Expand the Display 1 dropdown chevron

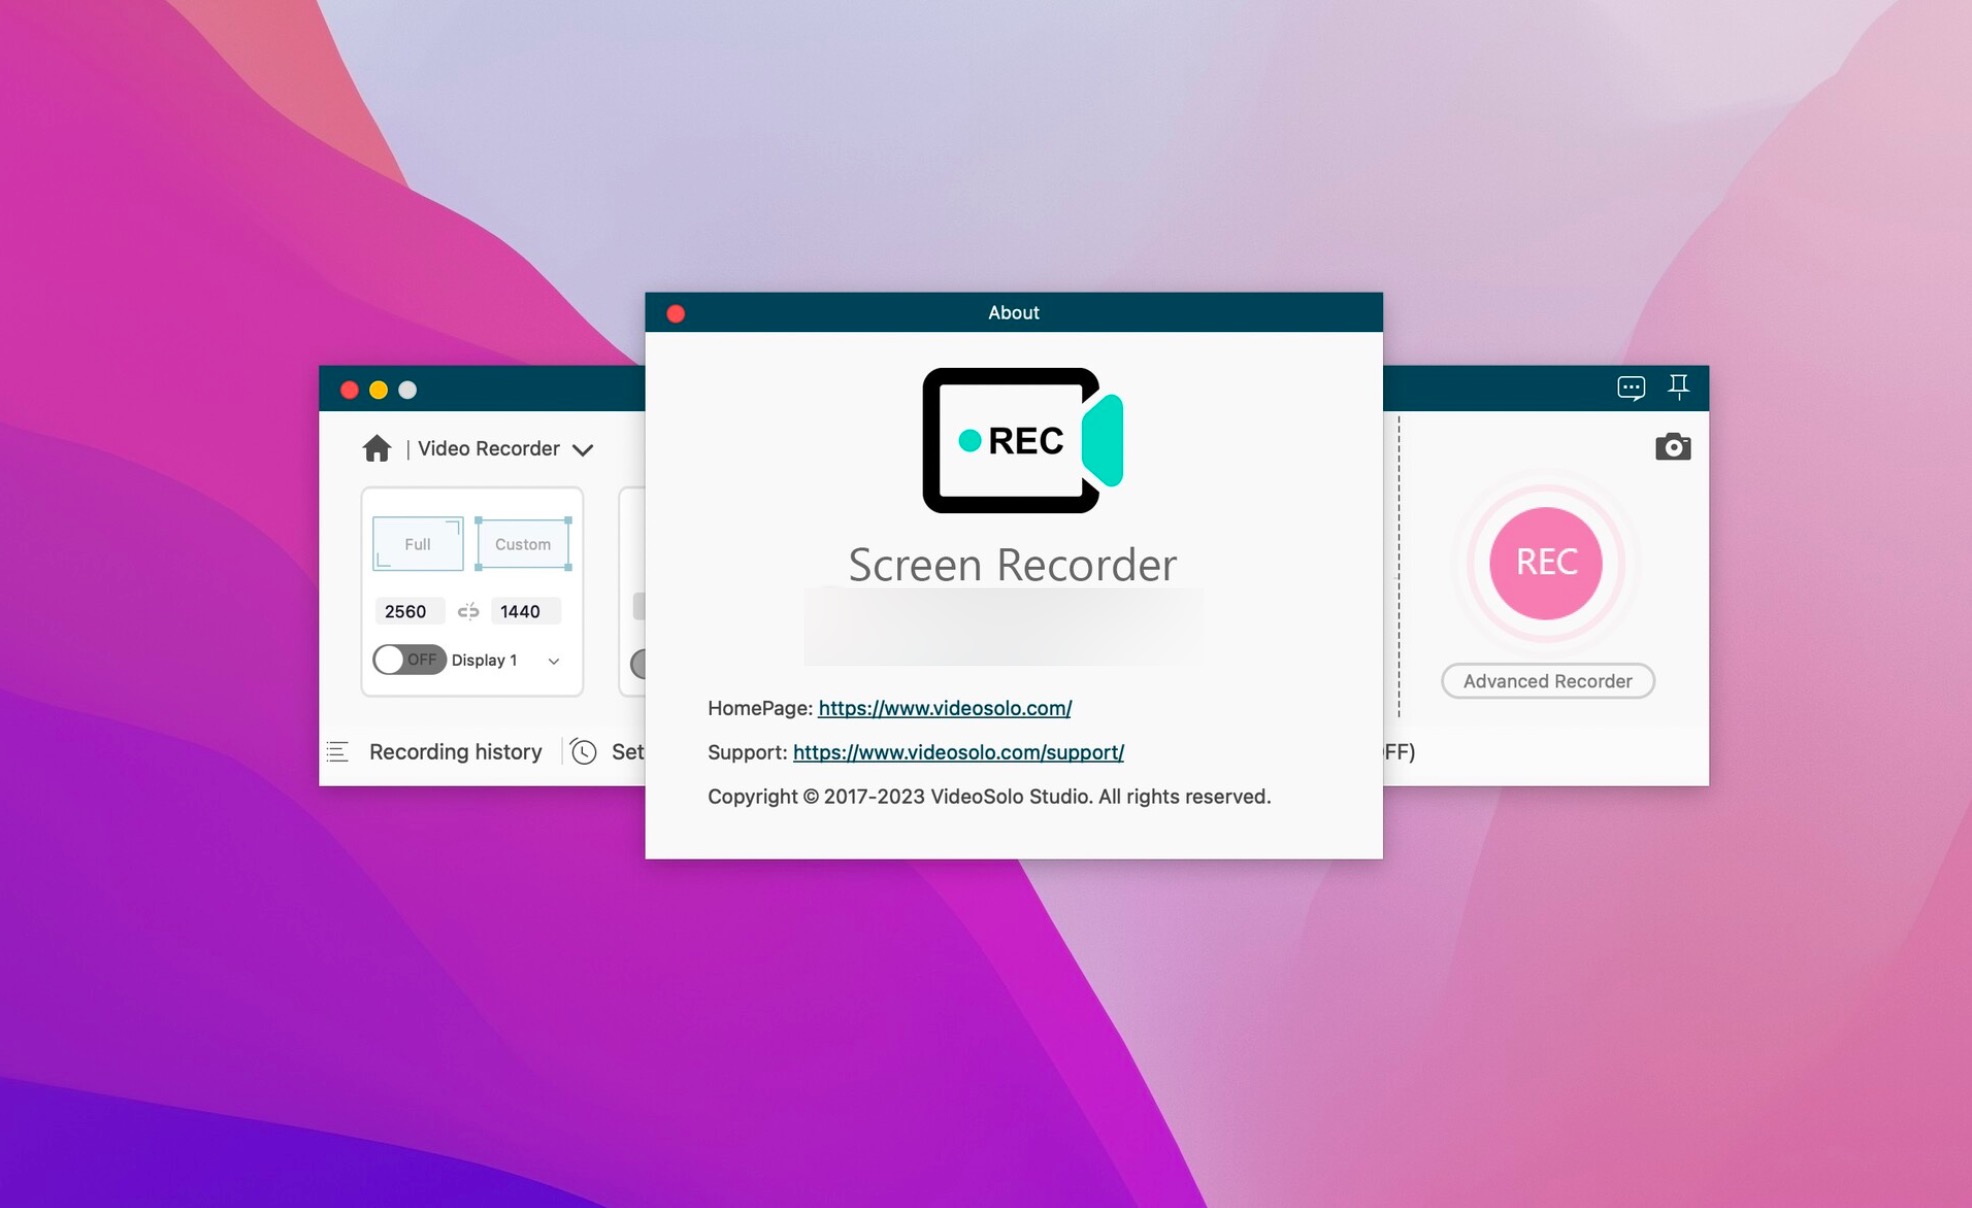pos(553,661)
